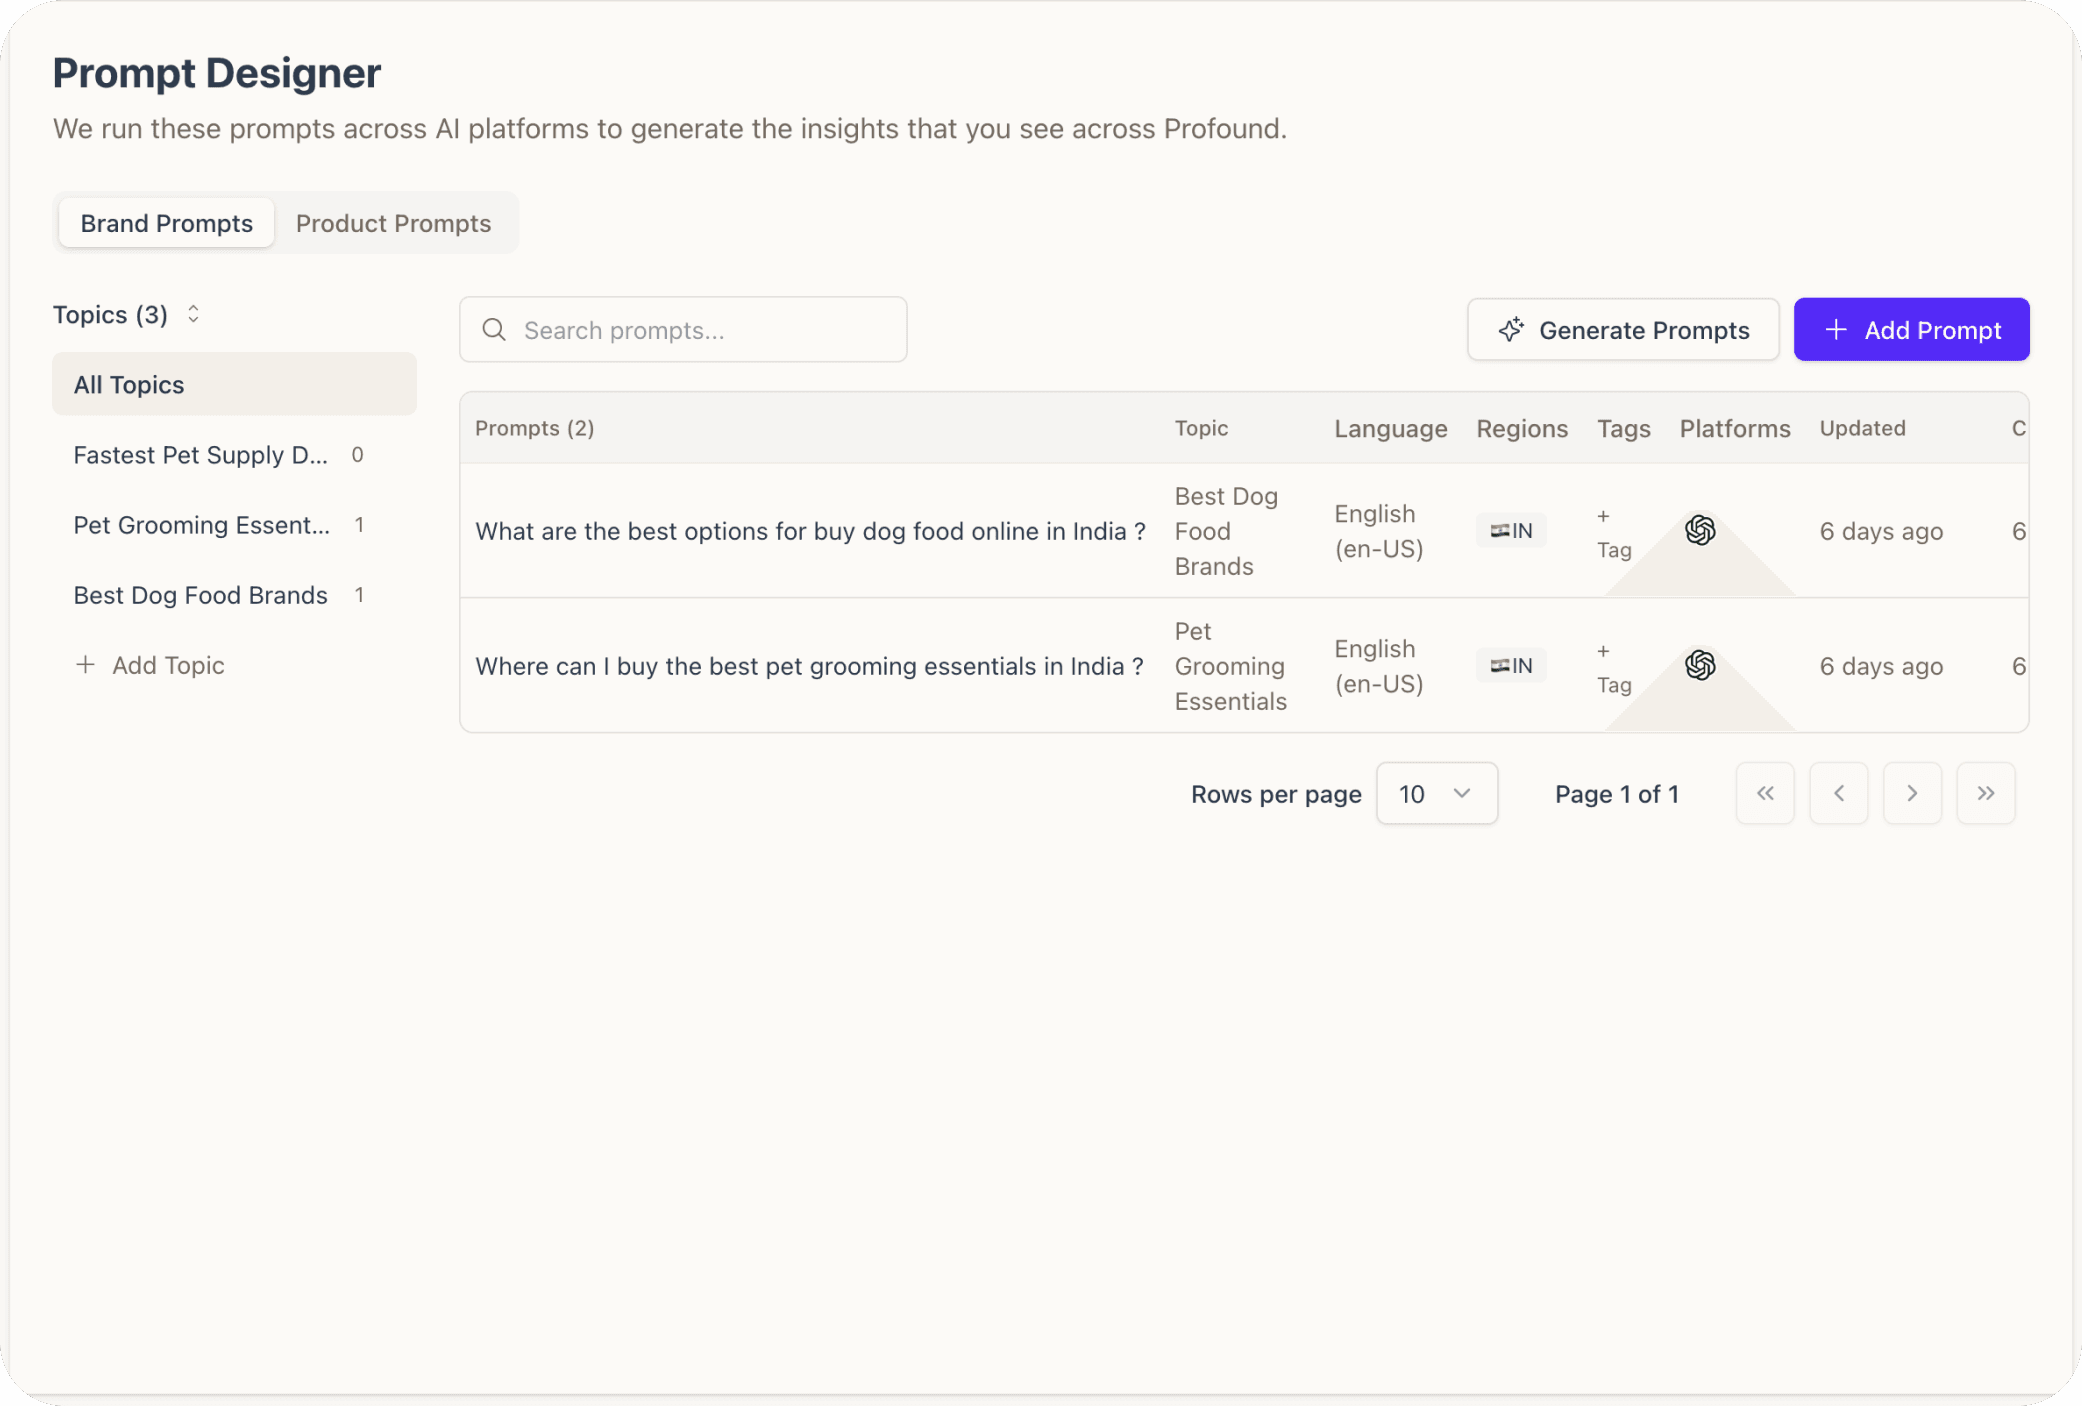Click the plus icon next to Add Topic
The width and height of the screenshot is (2082, 1406).
coord(86,665)
